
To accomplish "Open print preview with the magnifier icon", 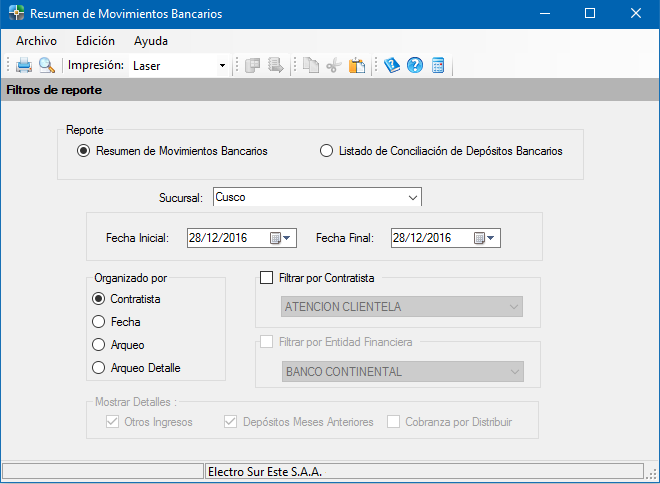I will point(46,66).
